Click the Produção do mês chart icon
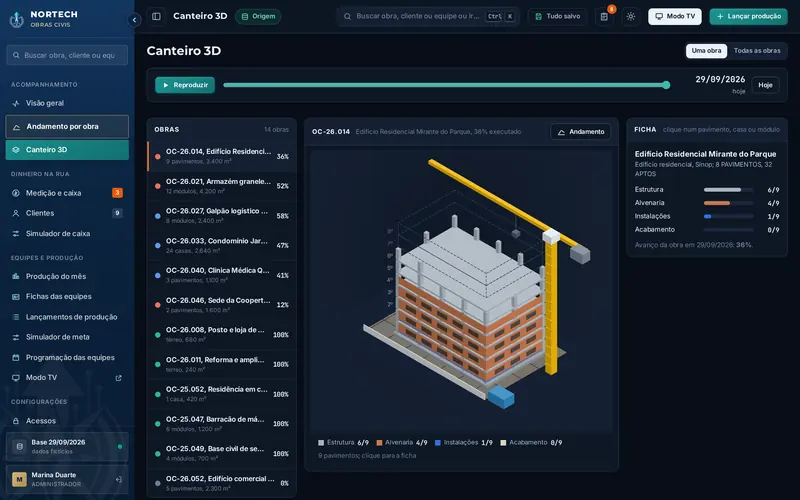 16,277
